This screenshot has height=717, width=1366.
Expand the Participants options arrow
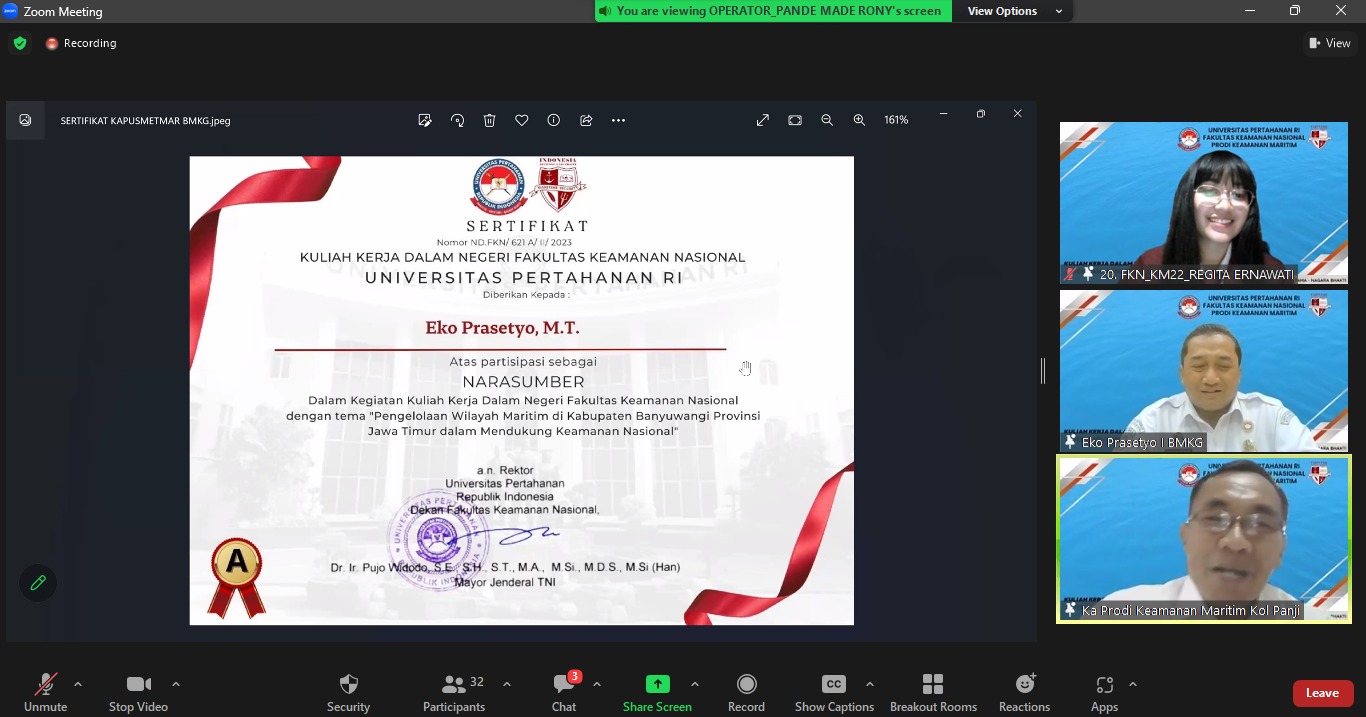(x=507, y=685)
